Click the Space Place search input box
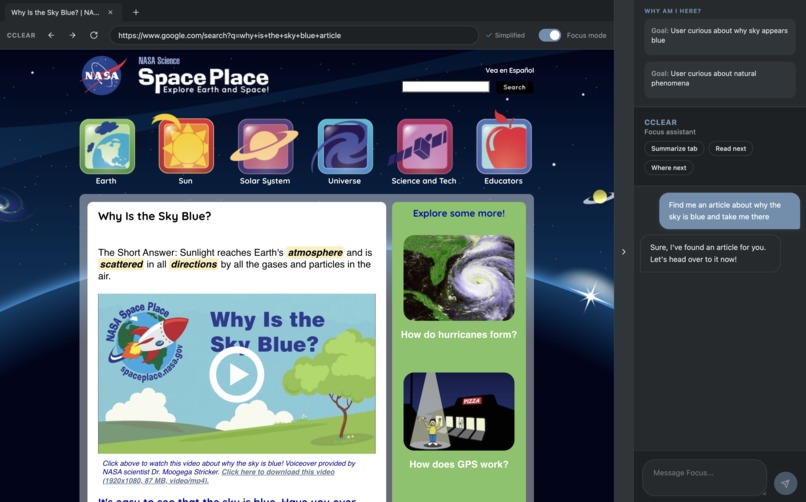Screen dimensions: 806x502 [x=446, y=87]
